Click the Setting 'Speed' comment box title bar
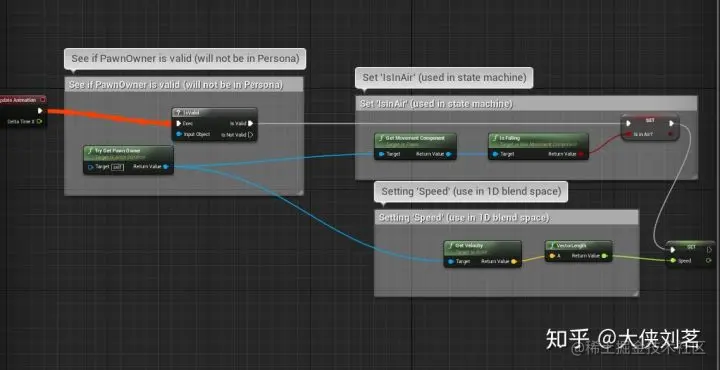 pos(506,217)
